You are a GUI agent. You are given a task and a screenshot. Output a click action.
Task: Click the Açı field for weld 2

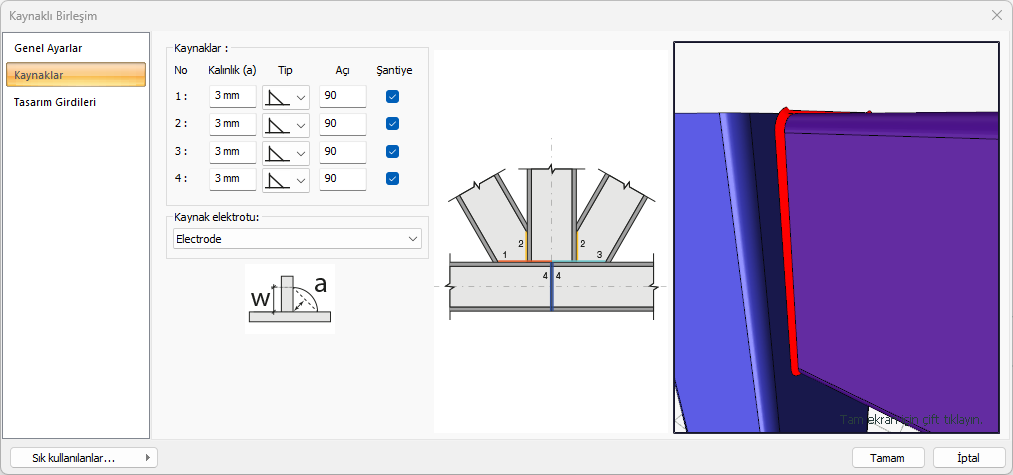coord(342,124)
